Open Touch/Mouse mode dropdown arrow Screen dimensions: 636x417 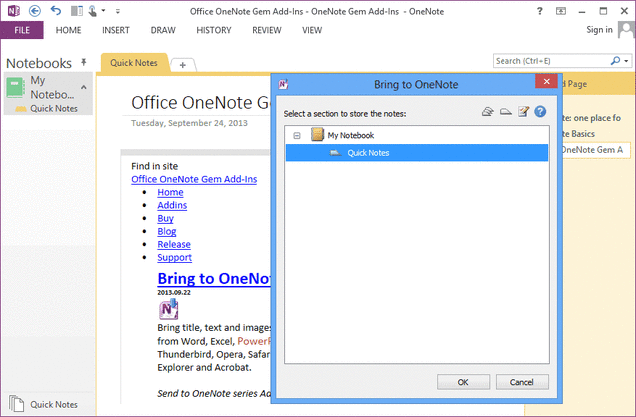coord(103,11)
